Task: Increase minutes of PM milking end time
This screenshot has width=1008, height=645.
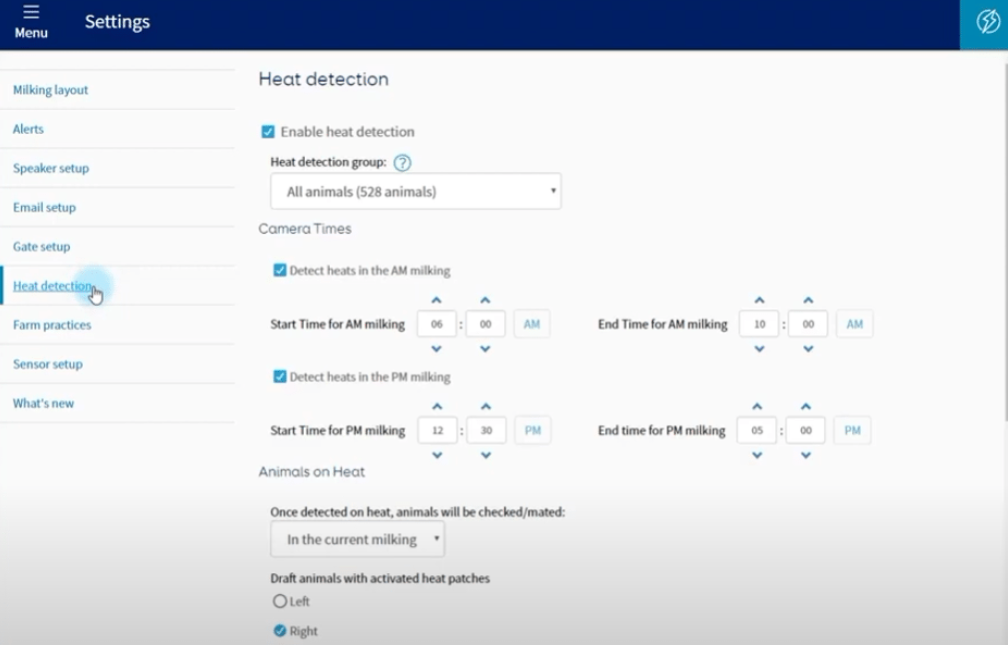Action: 806,406
